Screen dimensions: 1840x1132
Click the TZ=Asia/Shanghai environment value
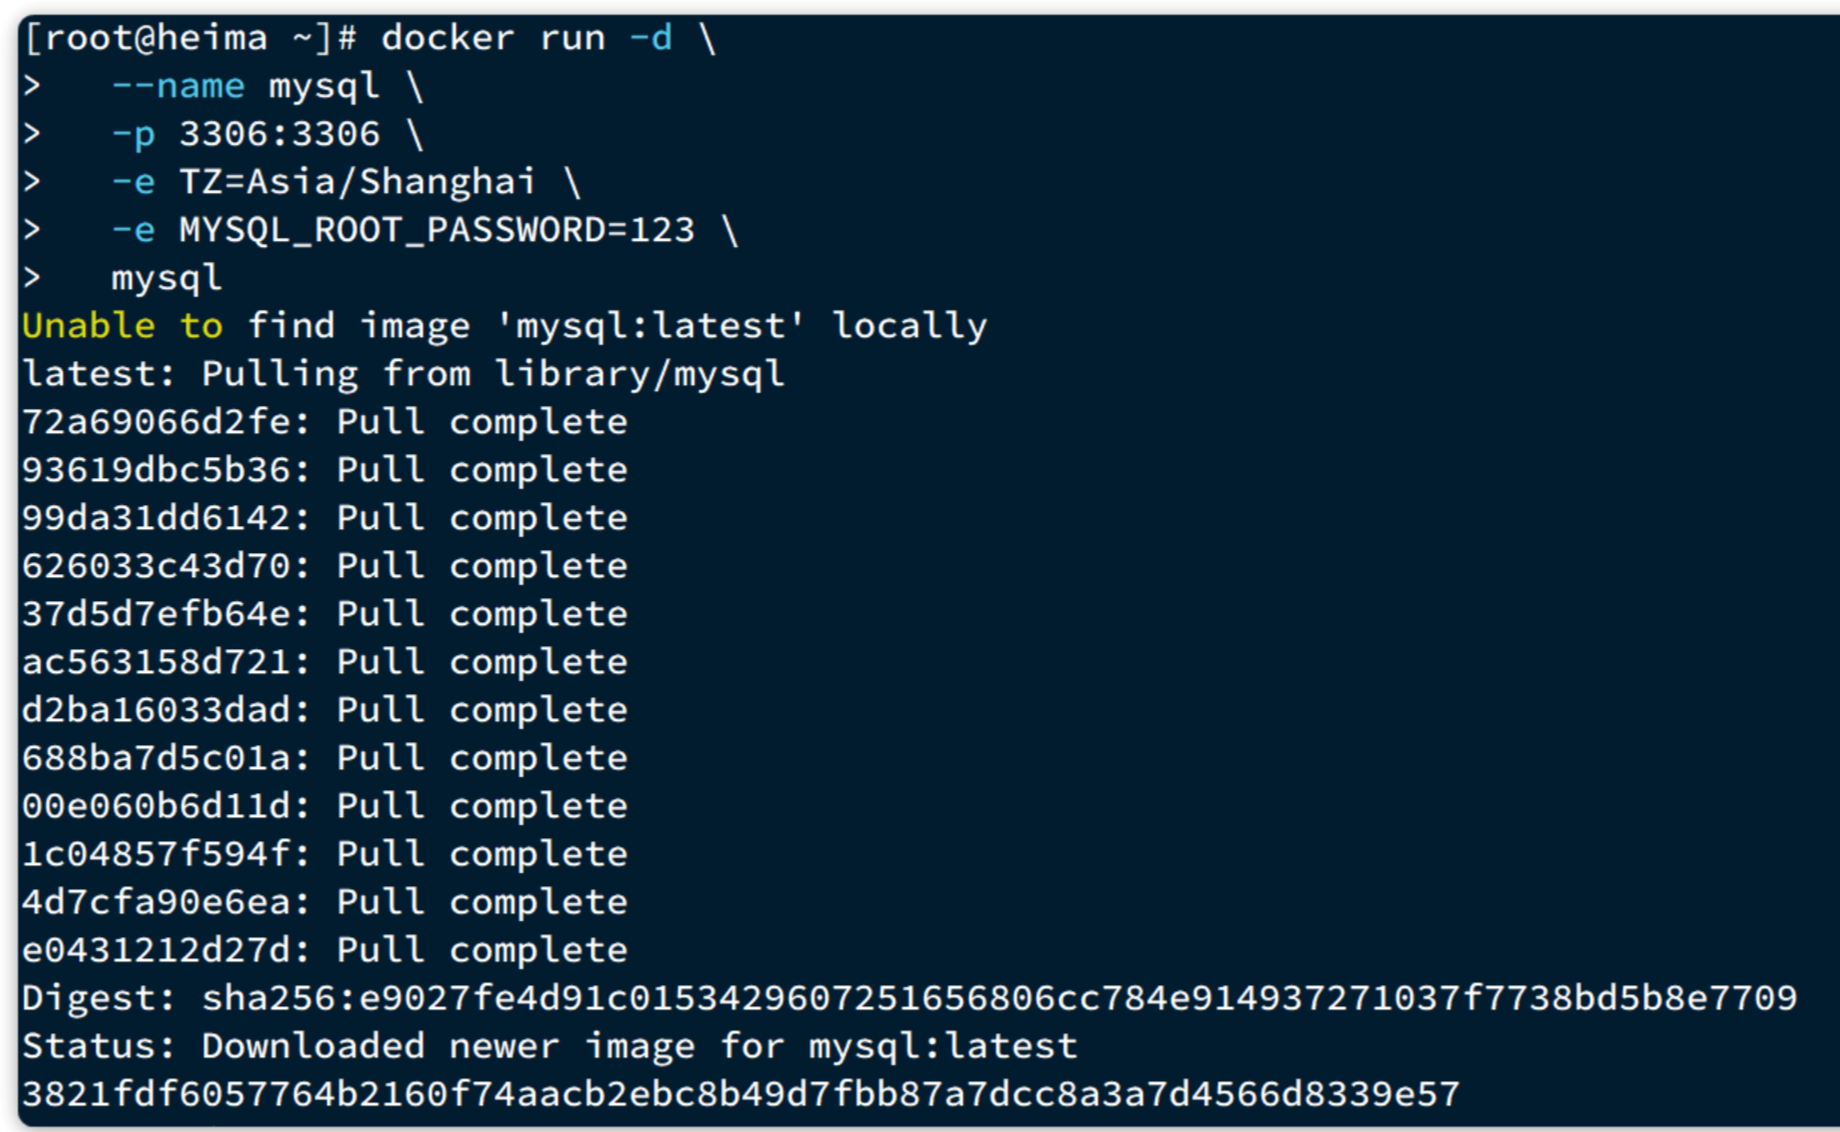pyautogui.click(x=357, y=182)
